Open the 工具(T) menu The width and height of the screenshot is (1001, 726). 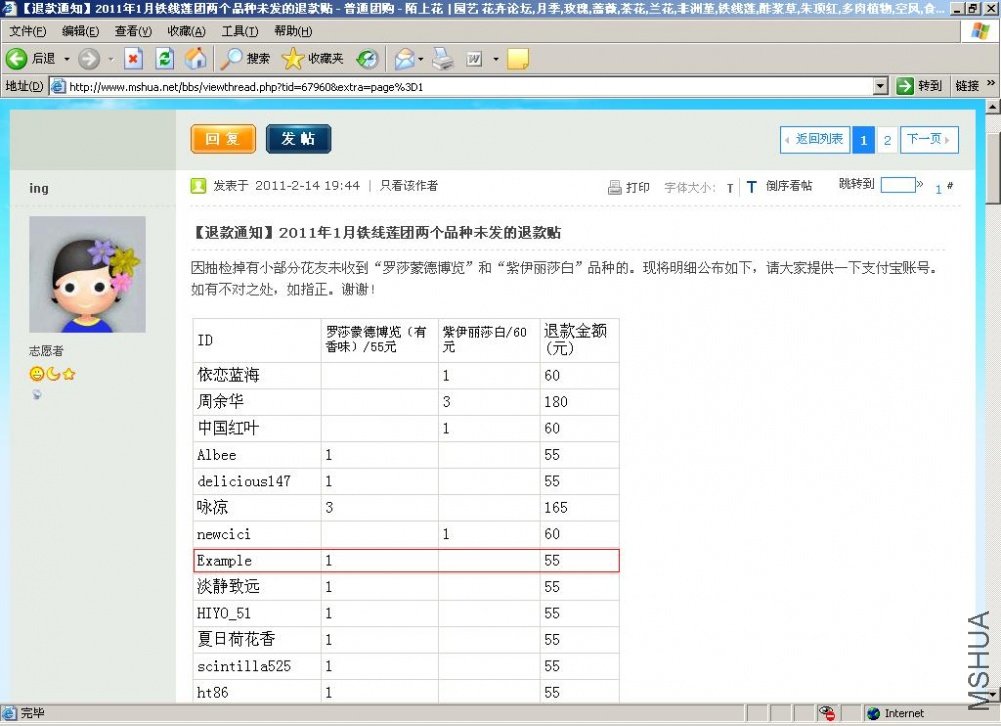click(x=239, y=31)
